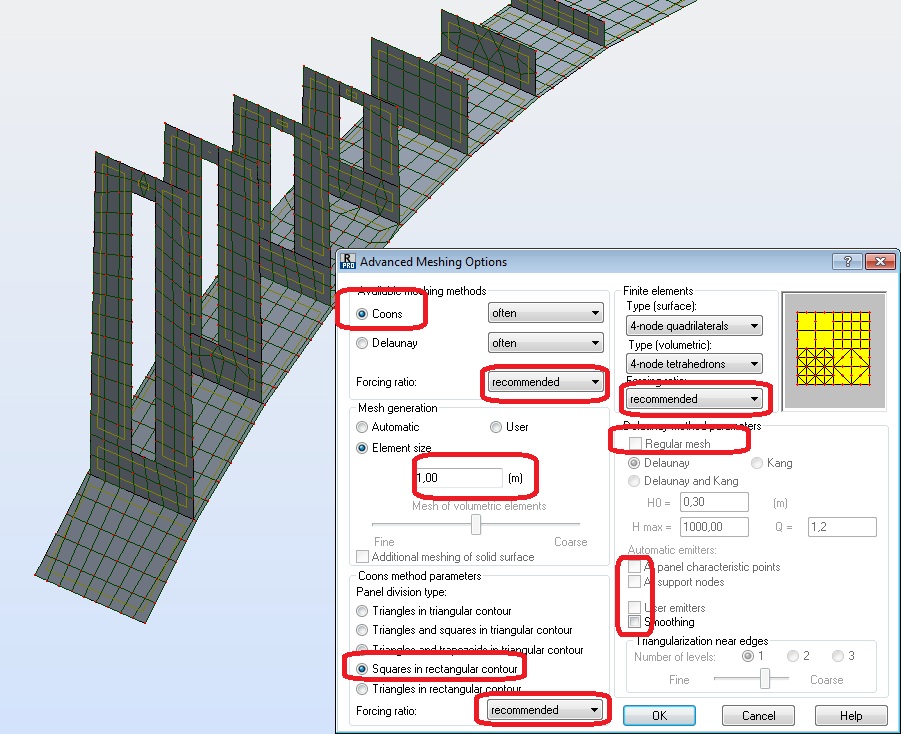This screenshot has width=901, height=734.
Task: Switch mesh generation to User mode
Action: tap(496, 427)
